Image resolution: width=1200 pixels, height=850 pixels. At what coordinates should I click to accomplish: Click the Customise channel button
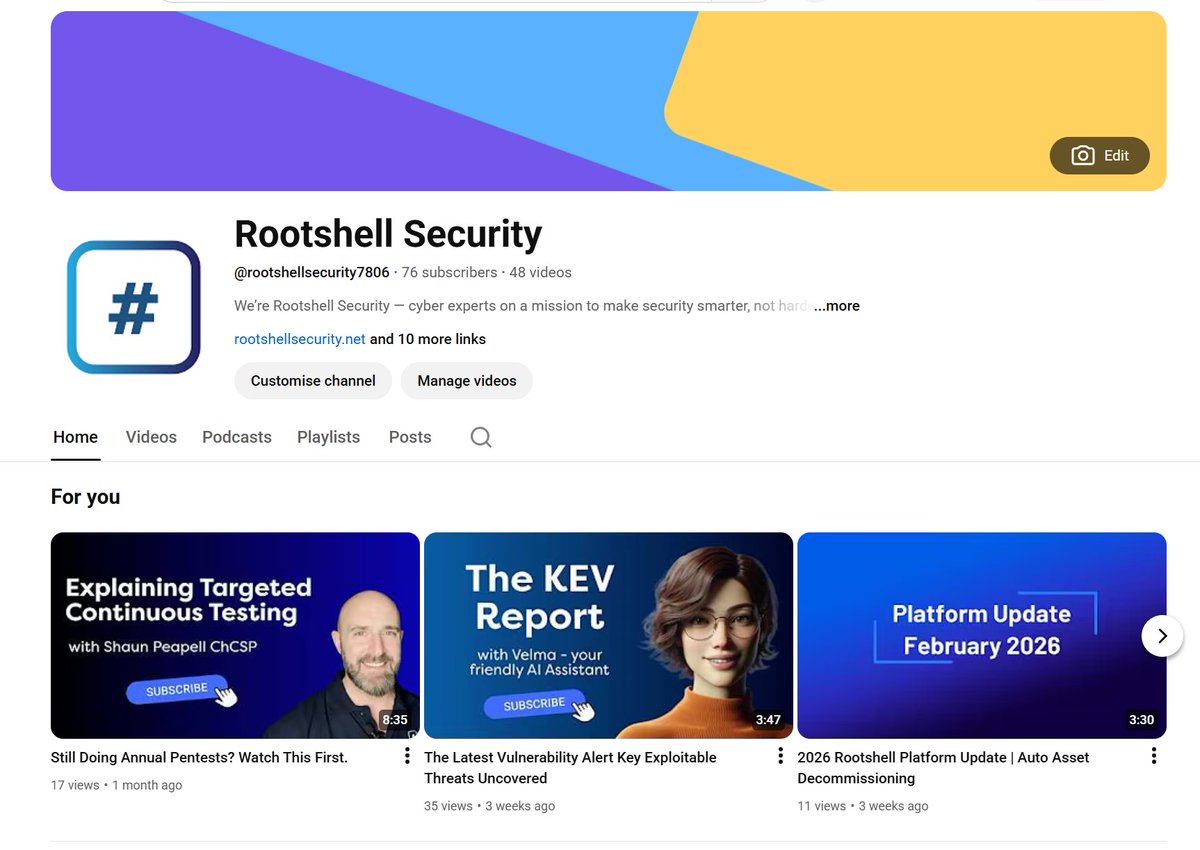coord(313,381)
